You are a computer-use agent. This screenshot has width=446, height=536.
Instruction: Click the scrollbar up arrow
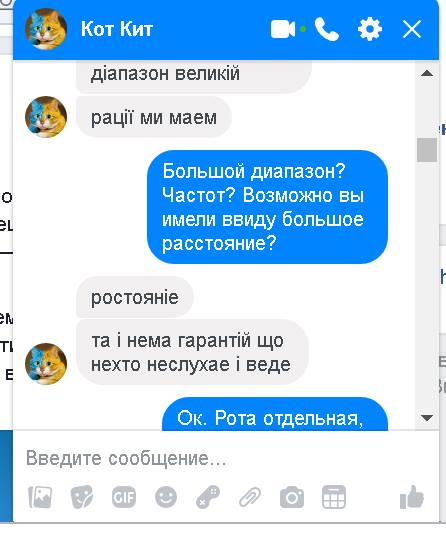427,73
